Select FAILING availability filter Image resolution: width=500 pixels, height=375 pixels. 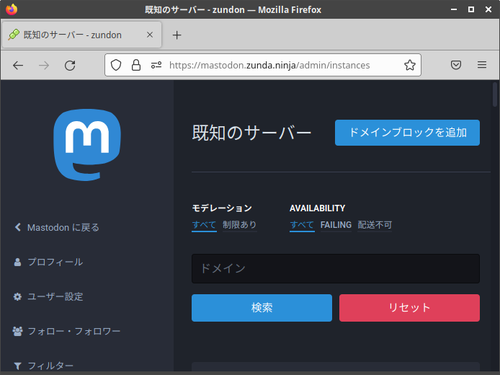336,225
